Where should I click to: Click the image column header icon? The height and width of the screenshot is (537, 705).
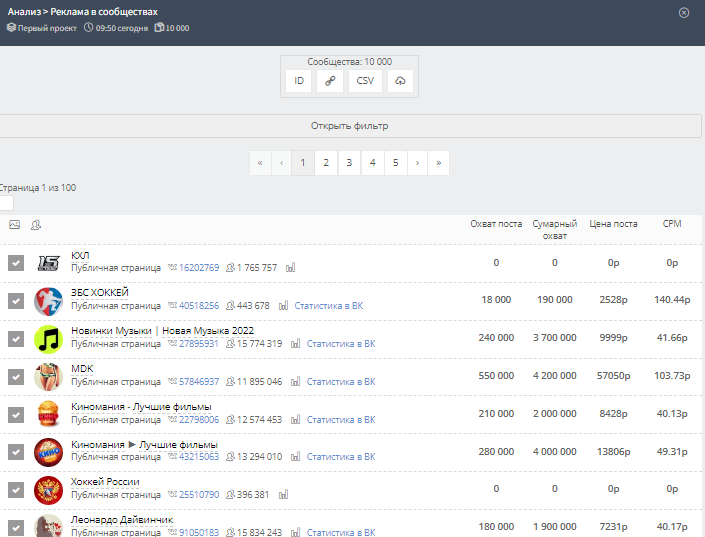click(14, 224)
